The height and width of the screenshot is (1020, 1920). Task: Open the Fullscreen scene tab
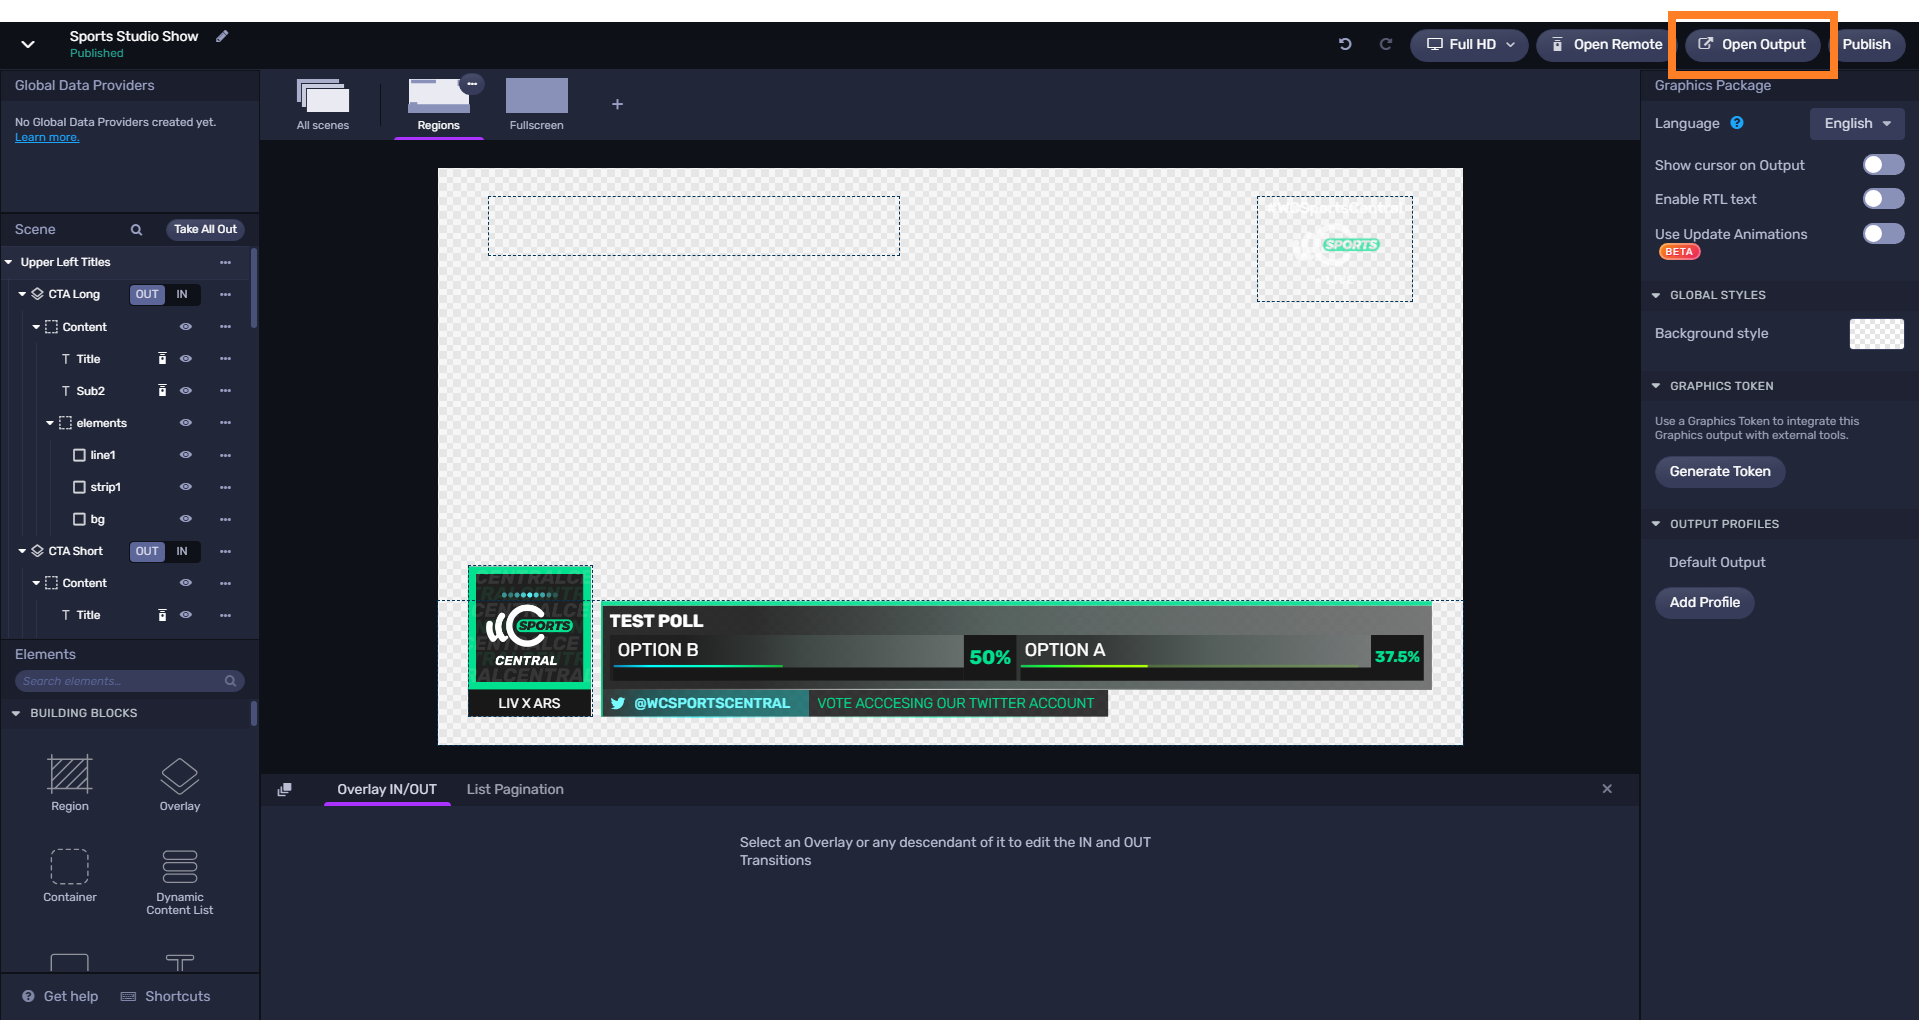(x=537, y=104)
